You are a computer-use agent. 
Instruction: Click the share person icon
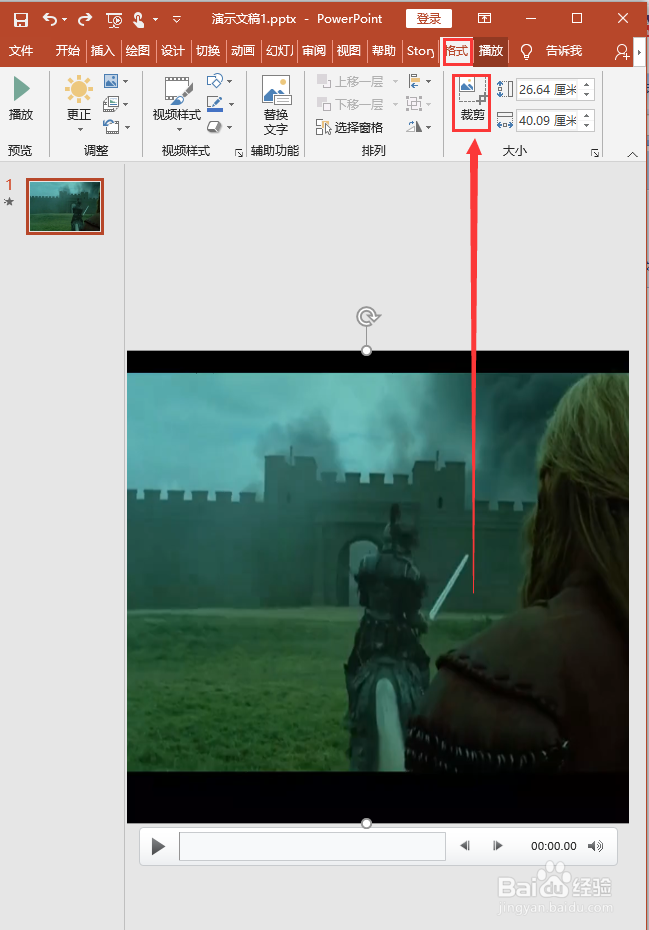pos(621,52)
